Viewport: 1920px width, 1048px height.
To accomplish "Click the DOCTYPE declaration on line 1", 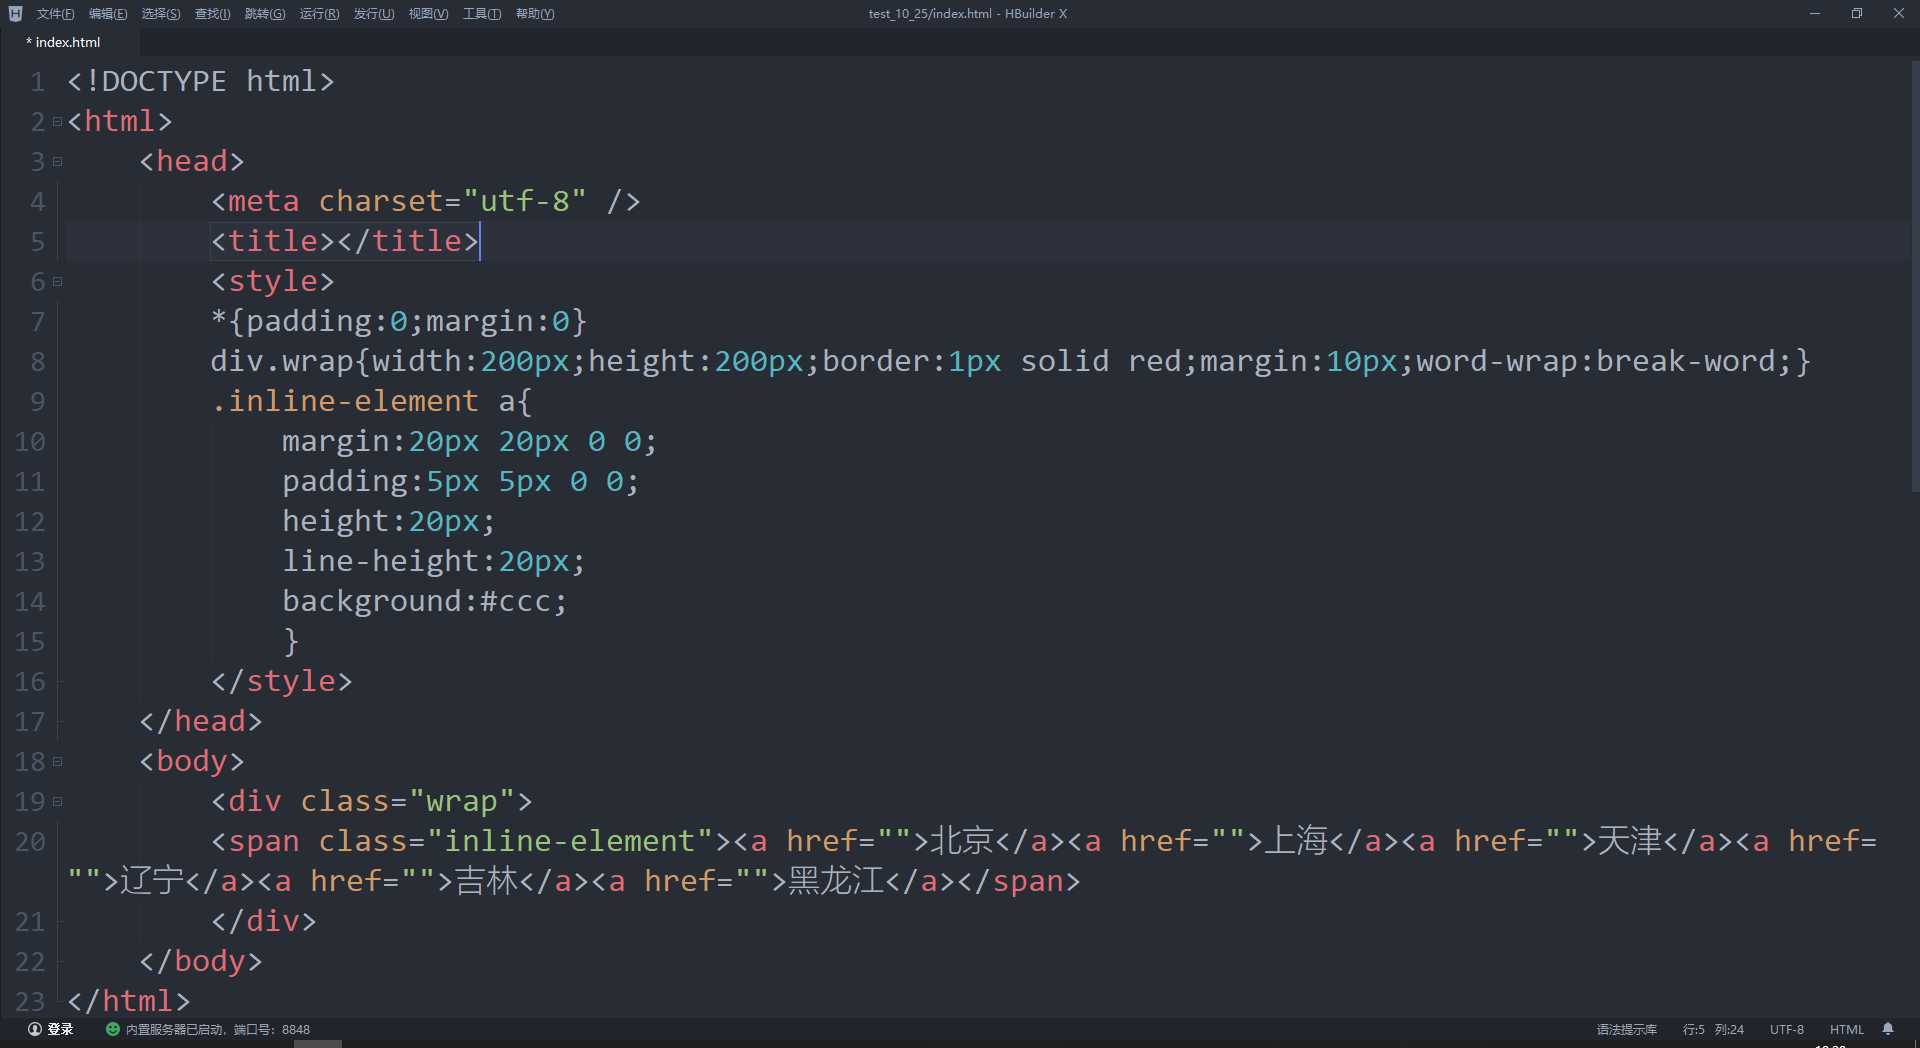I will pos(200,81).
